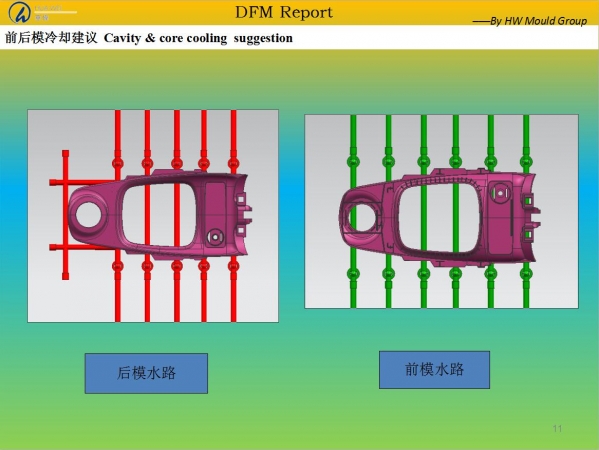Click the circular boss on the right part
The height and width of the screenshot is (450, 599).
click(x=500, y=193)
